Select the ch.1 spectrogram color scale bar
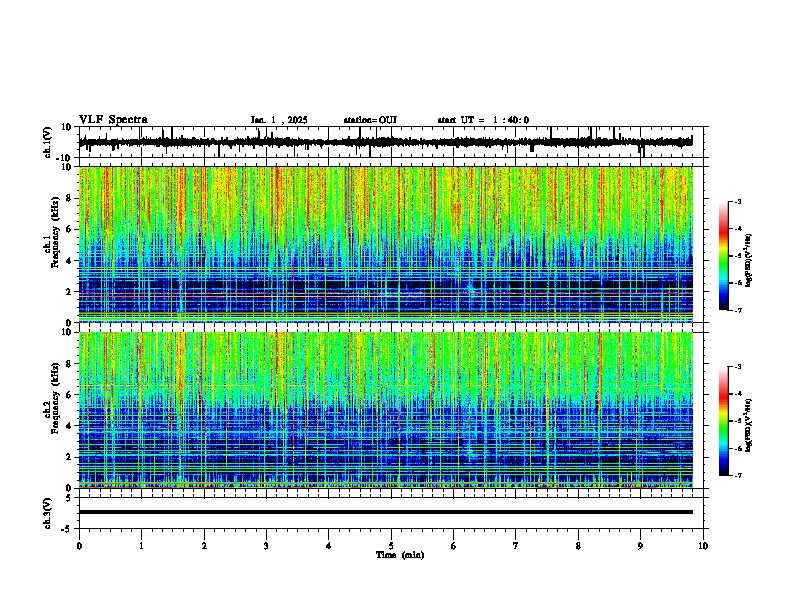The width and height of the screenshot is (792, 612). [723, 256]
